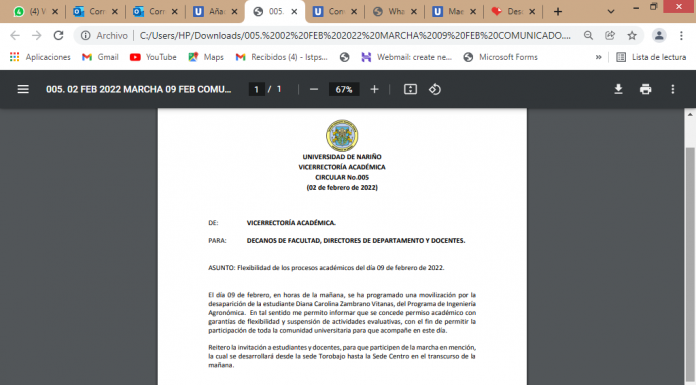Show hidden bookmarks with double chevron
This screenshot has width=696, height=385.
pyautogui.click(x=598, y=57)
